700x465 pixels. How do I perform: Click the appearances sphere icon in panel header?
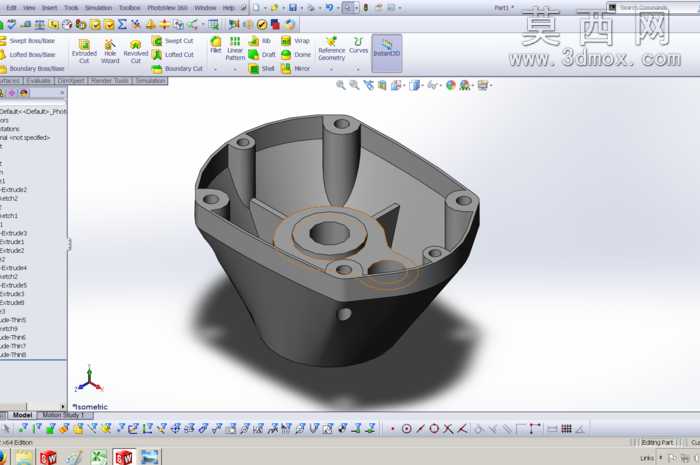[24, 92]
